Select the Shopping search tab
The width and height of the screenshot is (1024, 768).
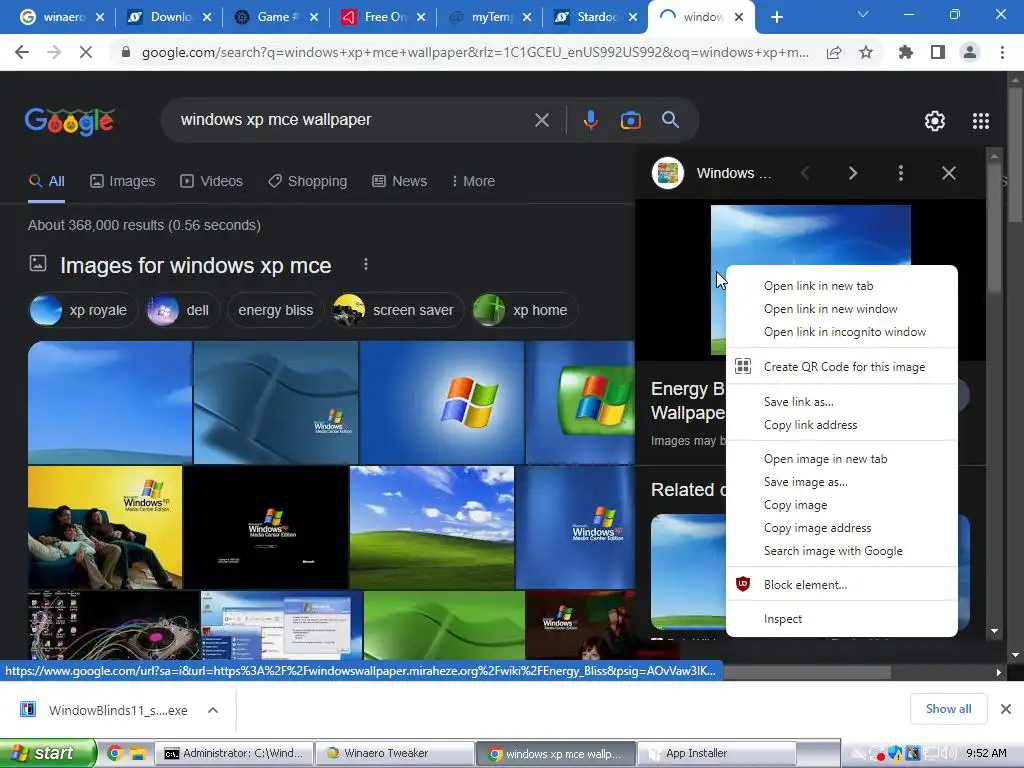coord(308,182)
